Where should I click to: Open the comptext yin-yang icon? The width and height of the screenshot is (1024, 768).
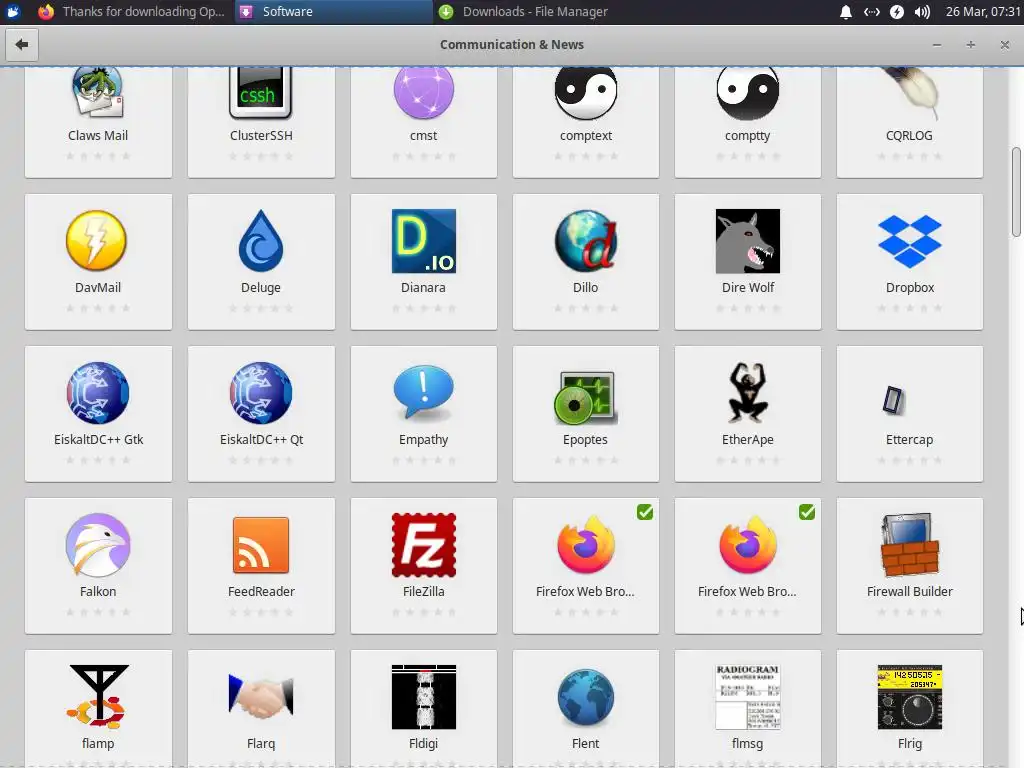click(586, 93)
